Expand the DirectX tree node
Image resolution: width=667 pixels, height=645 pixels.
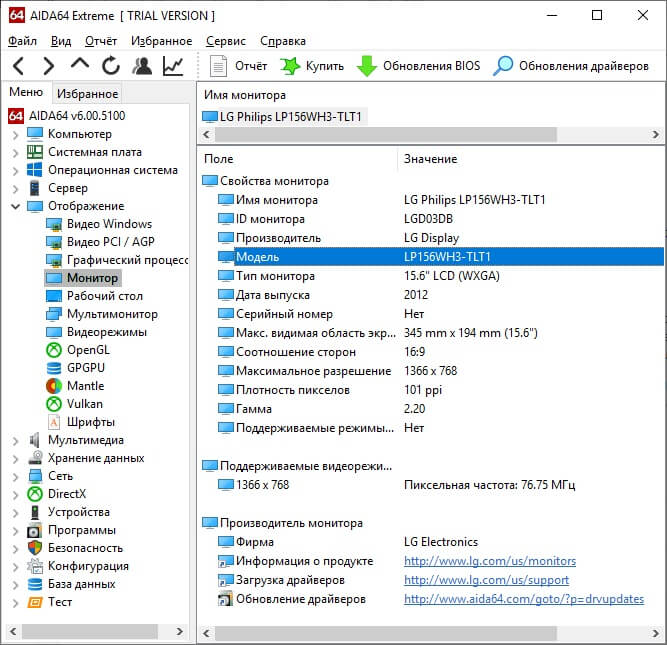click(x=16, y=494)
